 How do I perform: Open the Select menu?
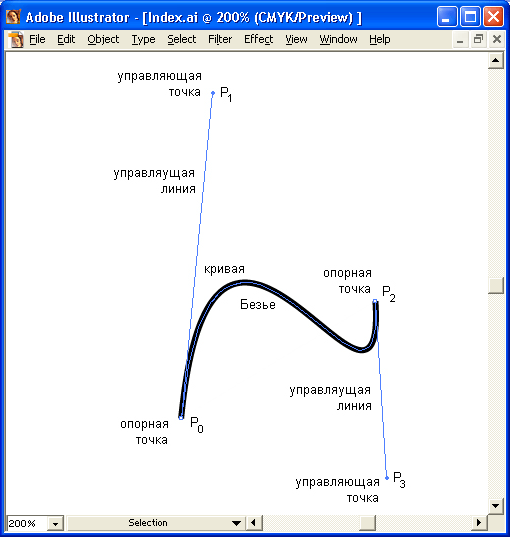[x=182, y=39]
